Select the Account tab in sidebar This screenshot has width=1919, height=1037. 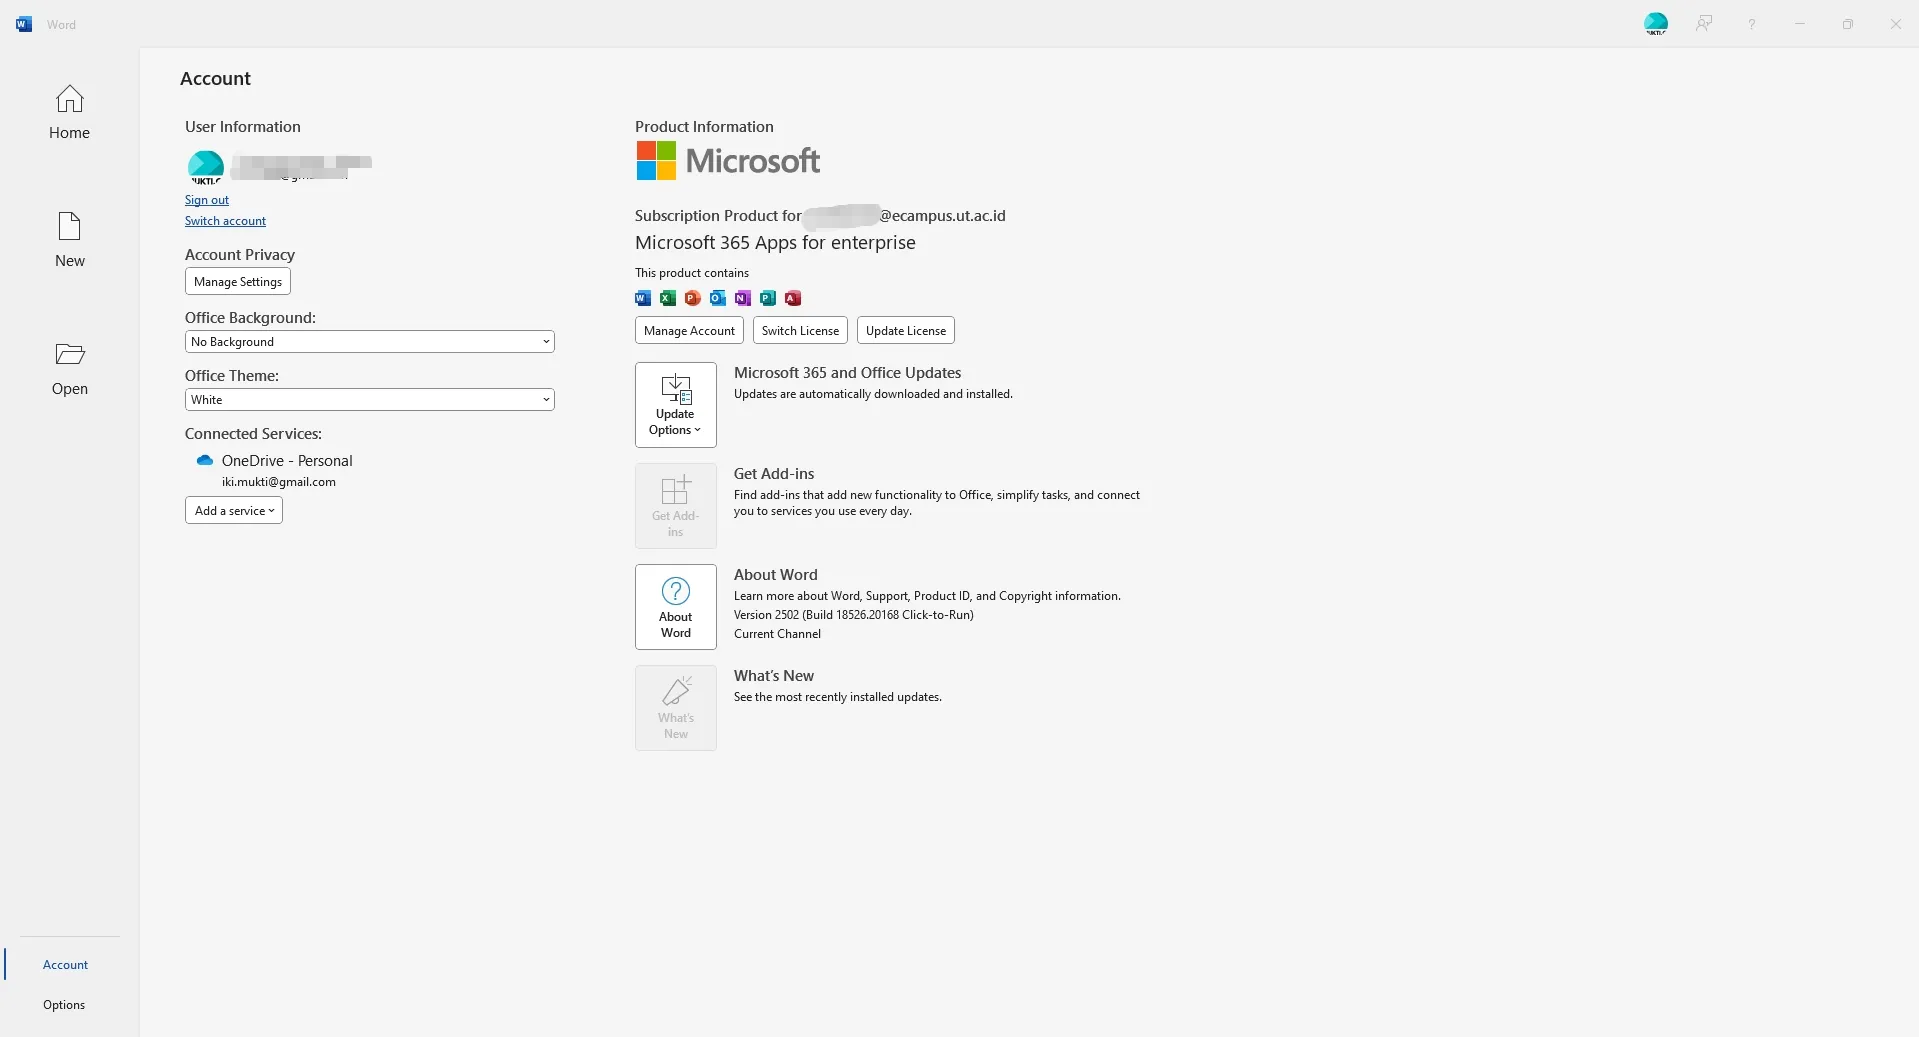pyautogui.click(x=66, y=965)
